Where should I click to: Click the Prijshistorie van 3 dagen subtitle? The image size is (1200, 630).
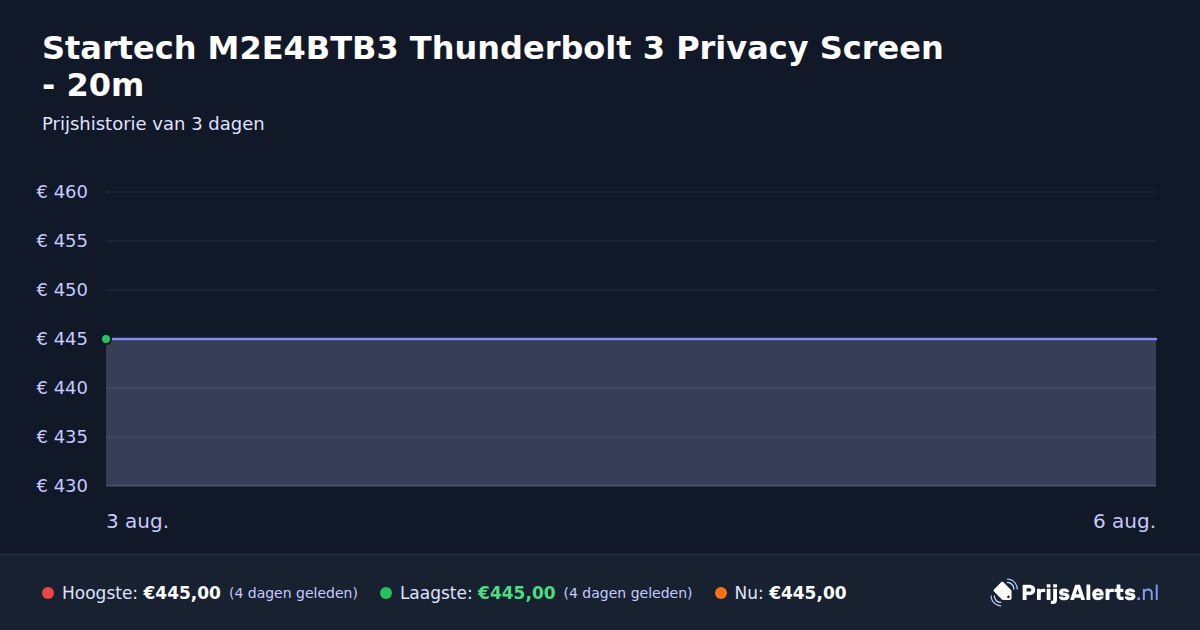point(153,124)
